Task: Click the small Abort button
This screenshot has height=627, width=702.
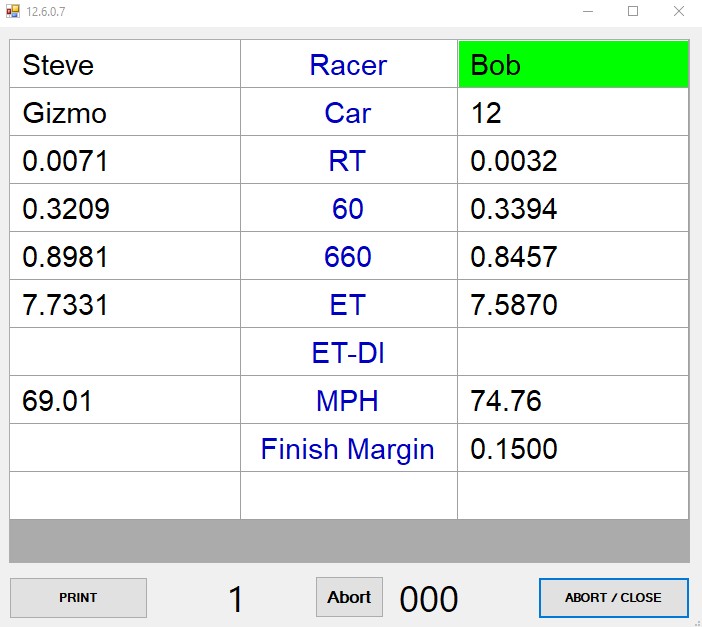Action: pyautogui.click(x=349, y=597)
